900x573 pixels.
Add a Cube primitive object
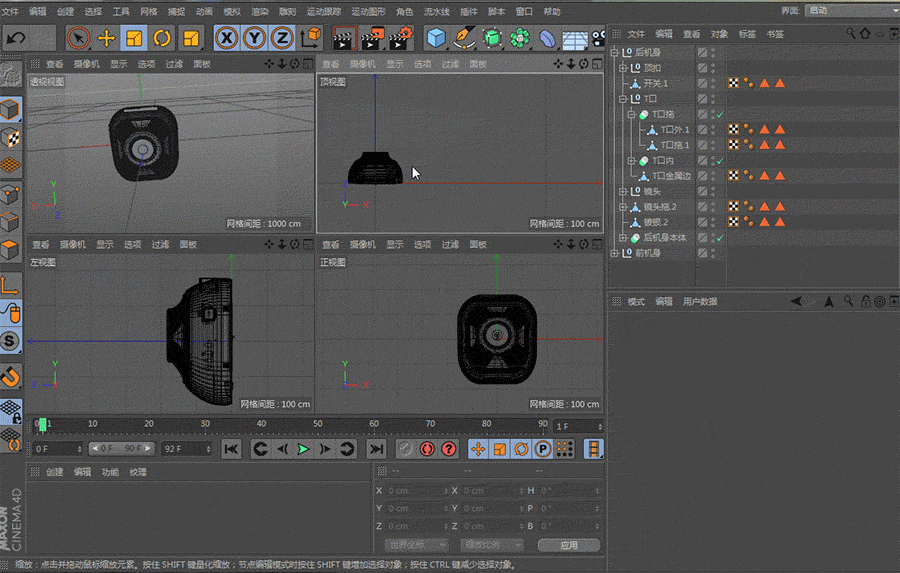[436, 38]
